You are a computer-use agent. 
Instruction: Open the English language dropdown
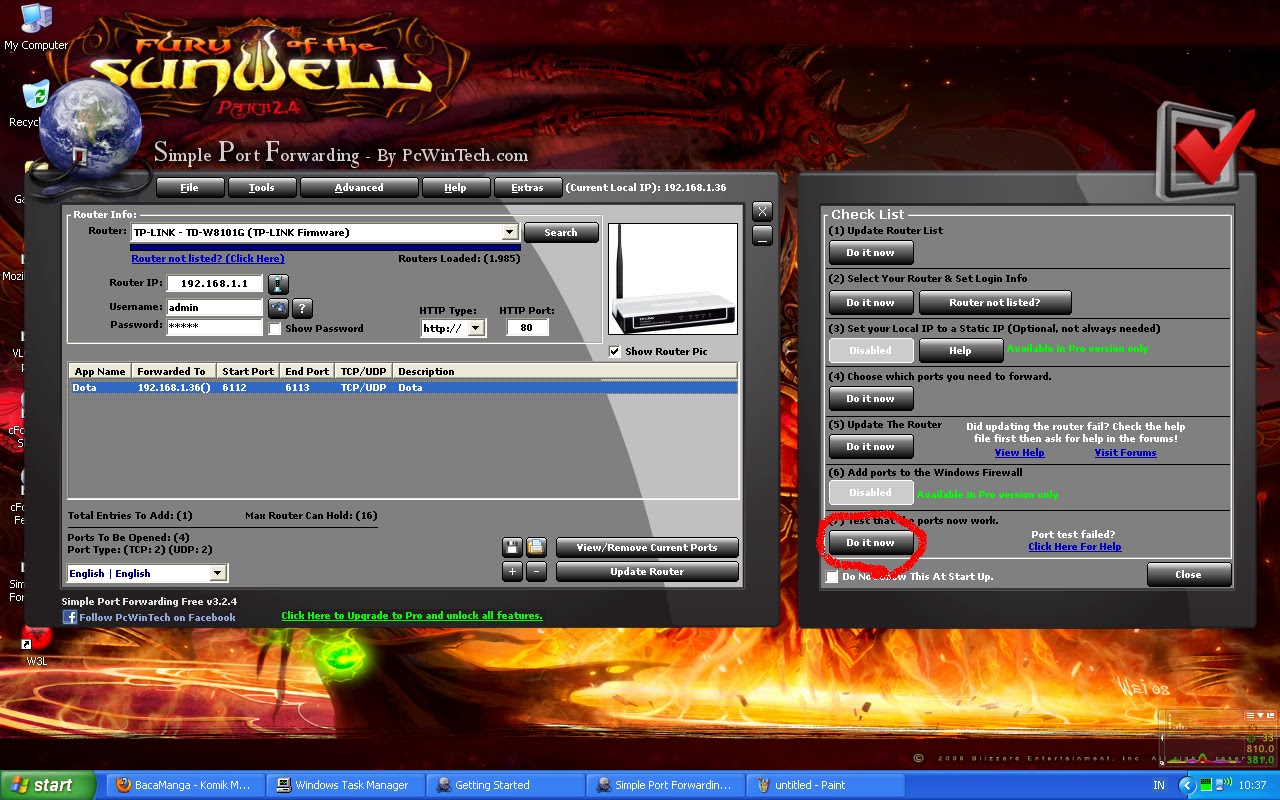pyautogui.click(x=218, y=573)
